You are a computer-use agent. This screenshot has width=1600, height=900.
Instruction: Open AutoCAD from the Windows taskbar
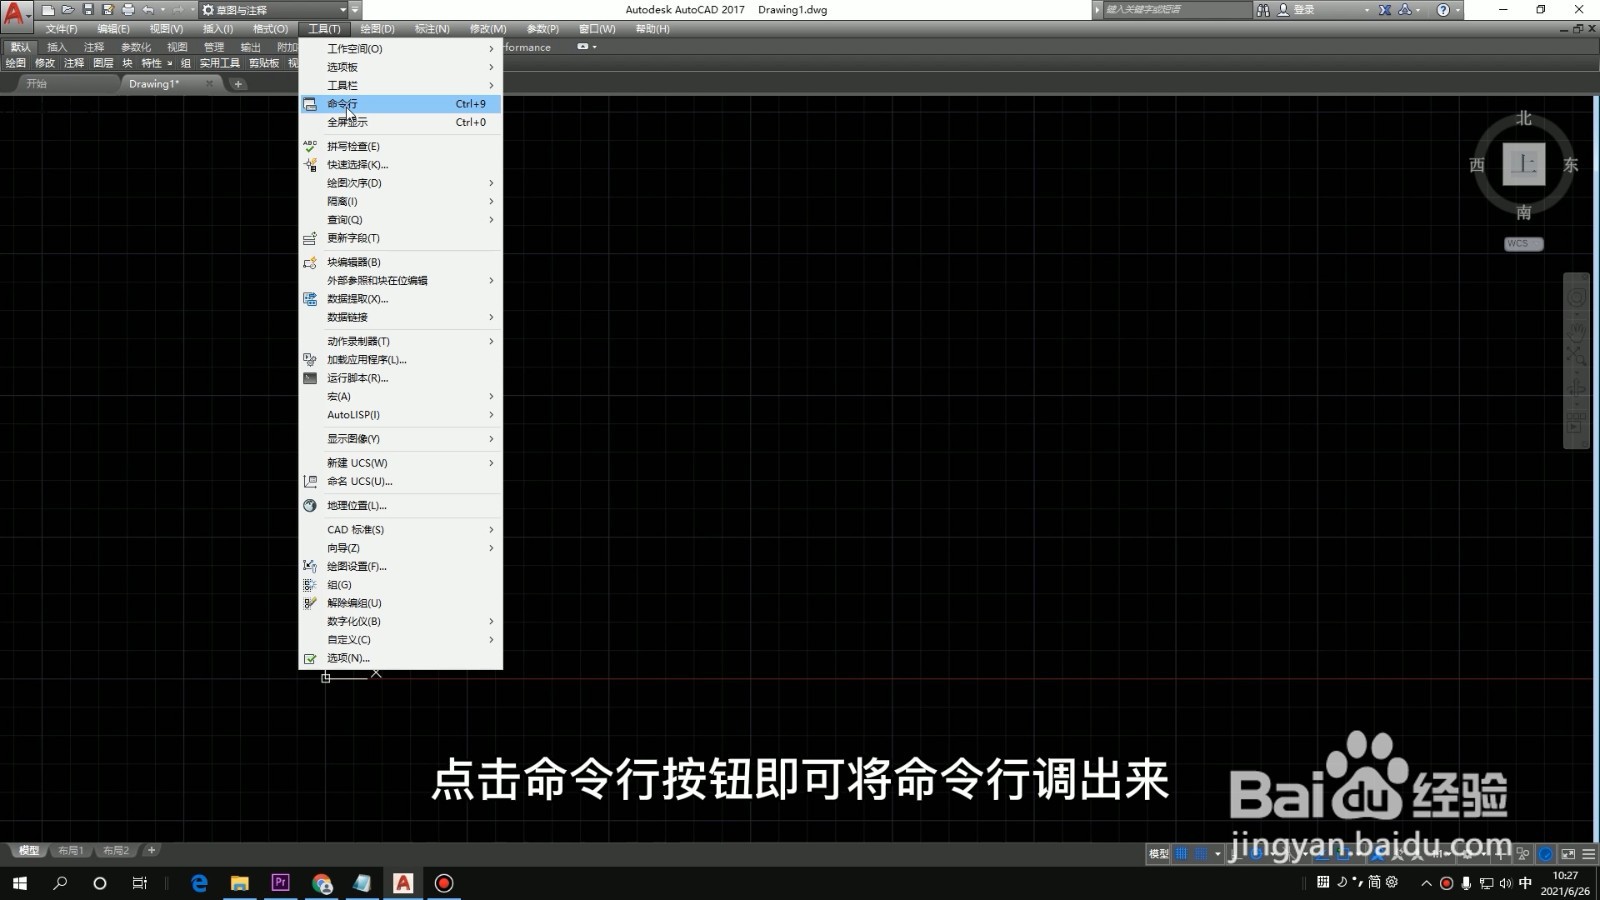click(x=403, y=883)
